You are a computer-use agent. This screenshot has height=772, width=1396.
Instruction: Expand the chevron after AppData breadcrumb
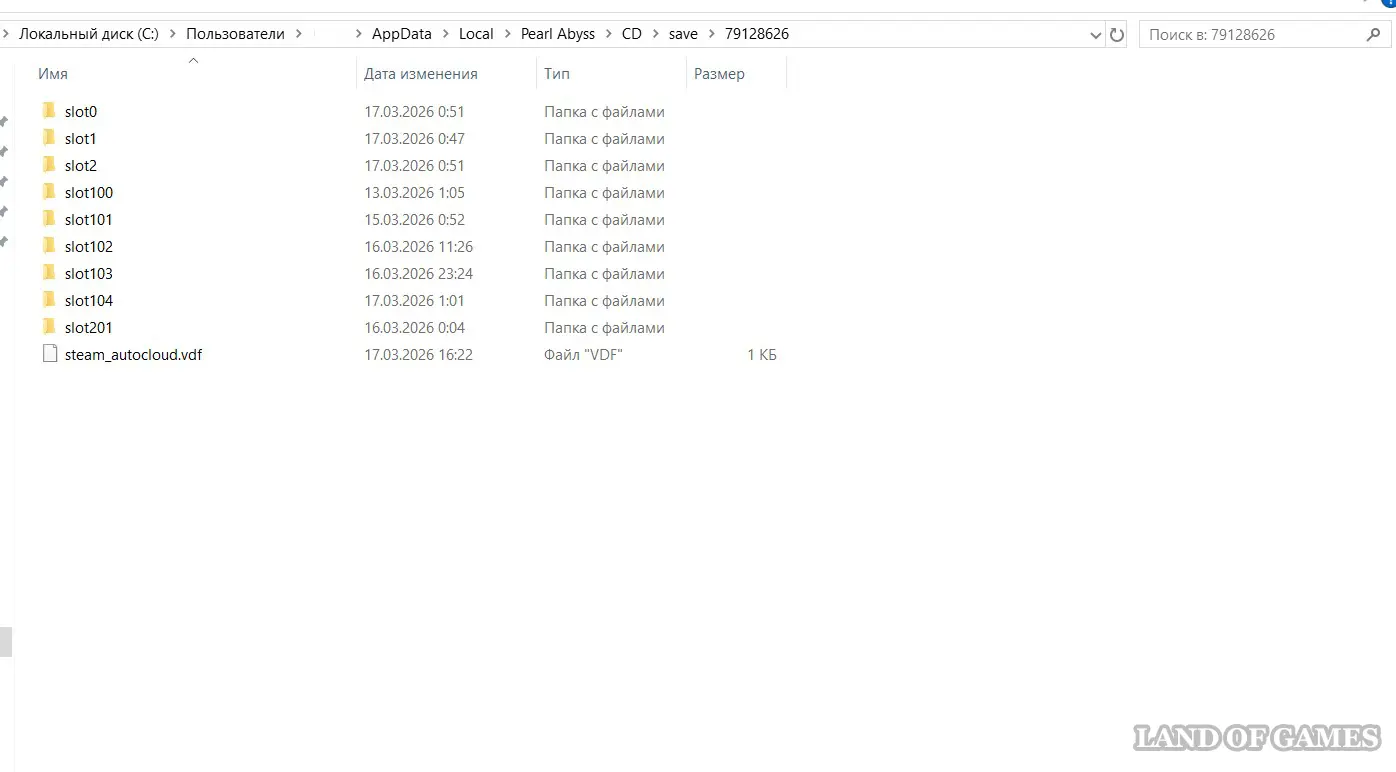(x=445, y=34)
